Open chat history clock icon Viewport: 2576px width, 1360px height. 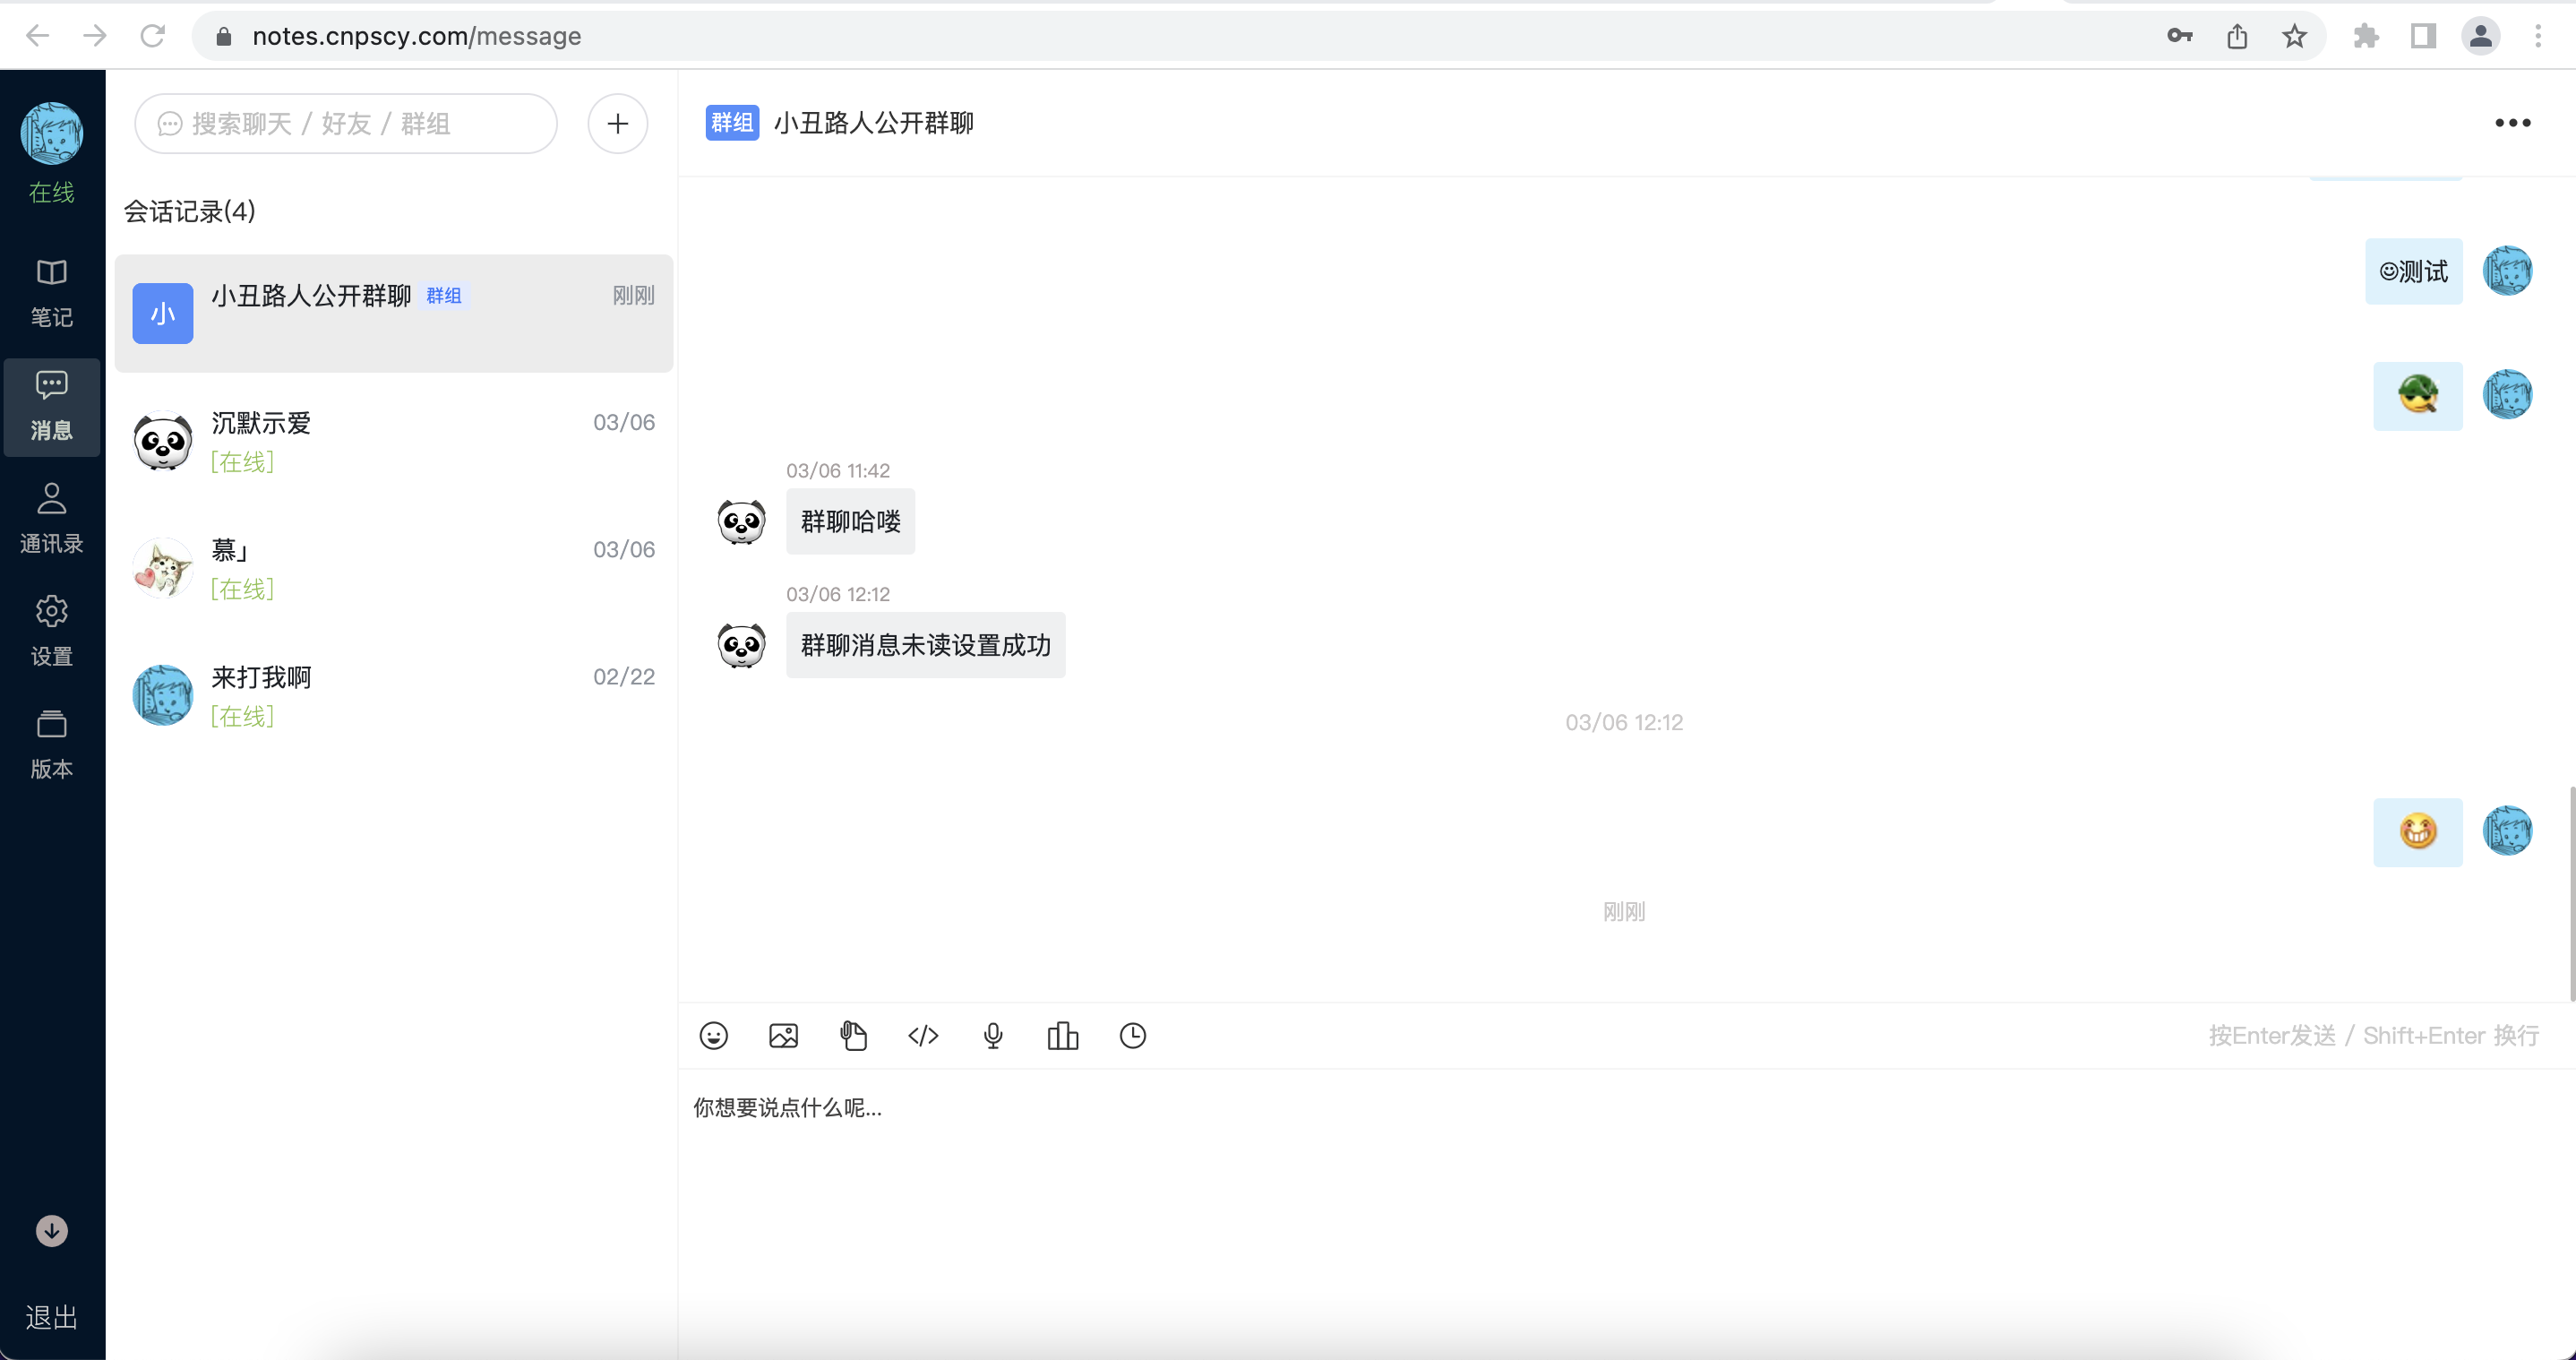(1132, 1035)
